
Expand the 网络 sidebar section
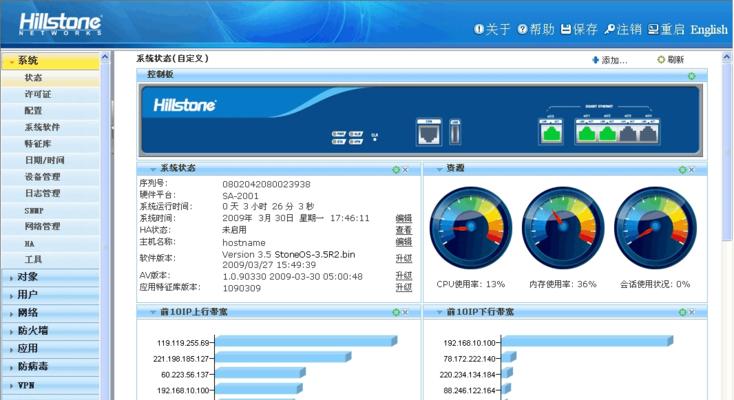50,312
